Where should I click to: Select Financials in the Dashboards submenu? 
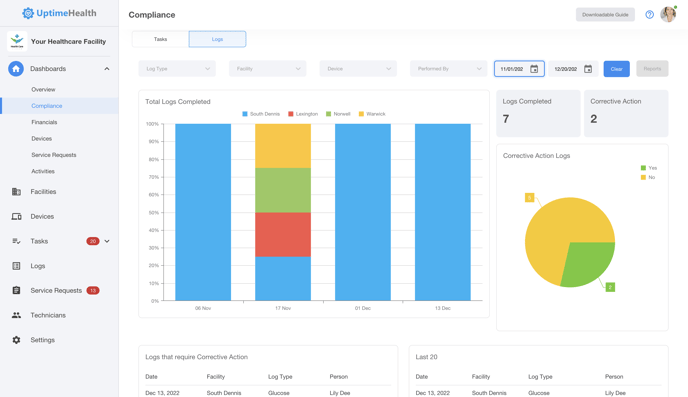click(44, 122)
